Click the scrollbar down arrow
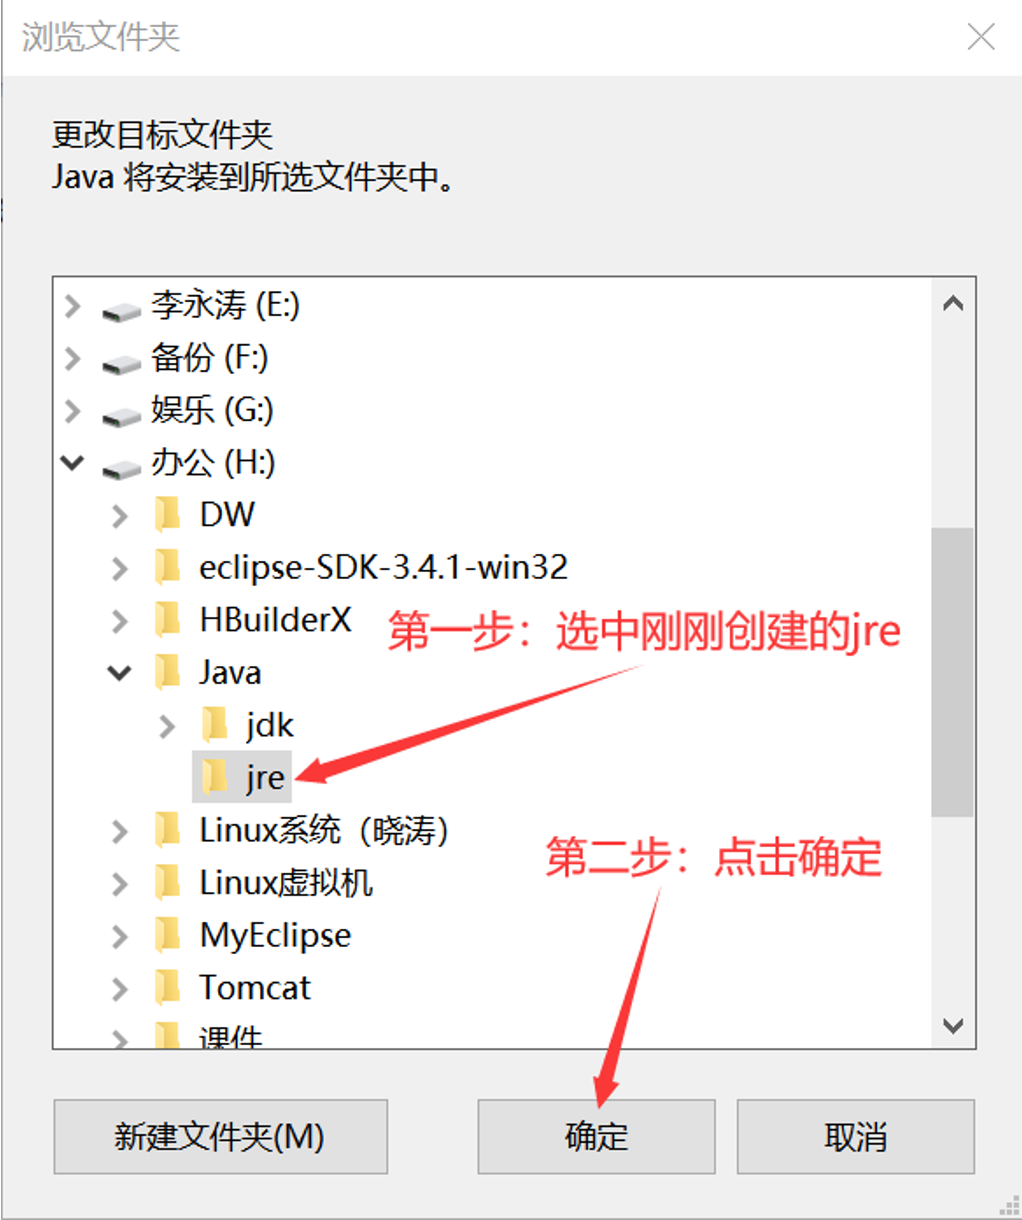Screen dimensions: 1022x1220 point(953,1026)
